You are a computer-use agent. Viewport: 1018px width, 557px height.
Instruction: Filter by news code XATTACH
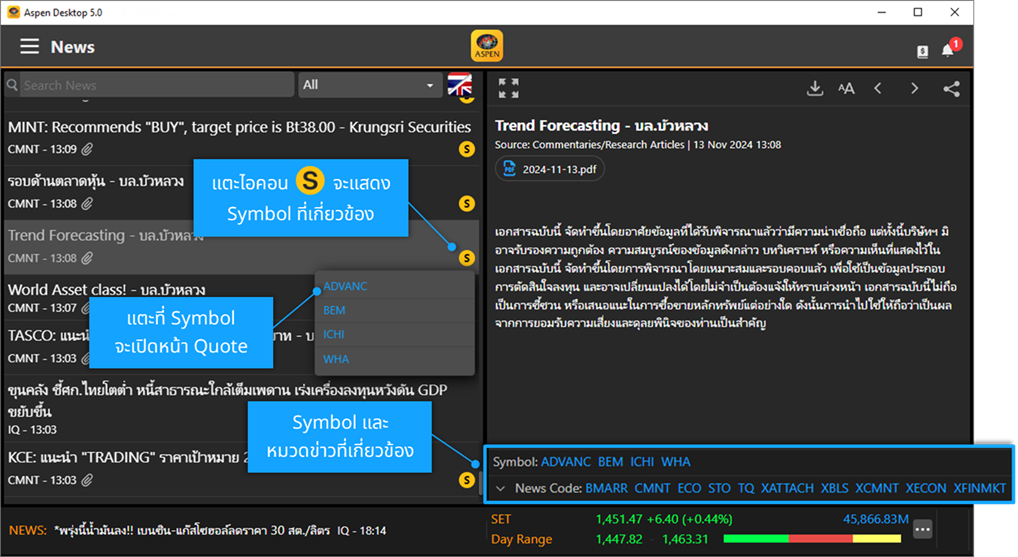tap(788, 488)
